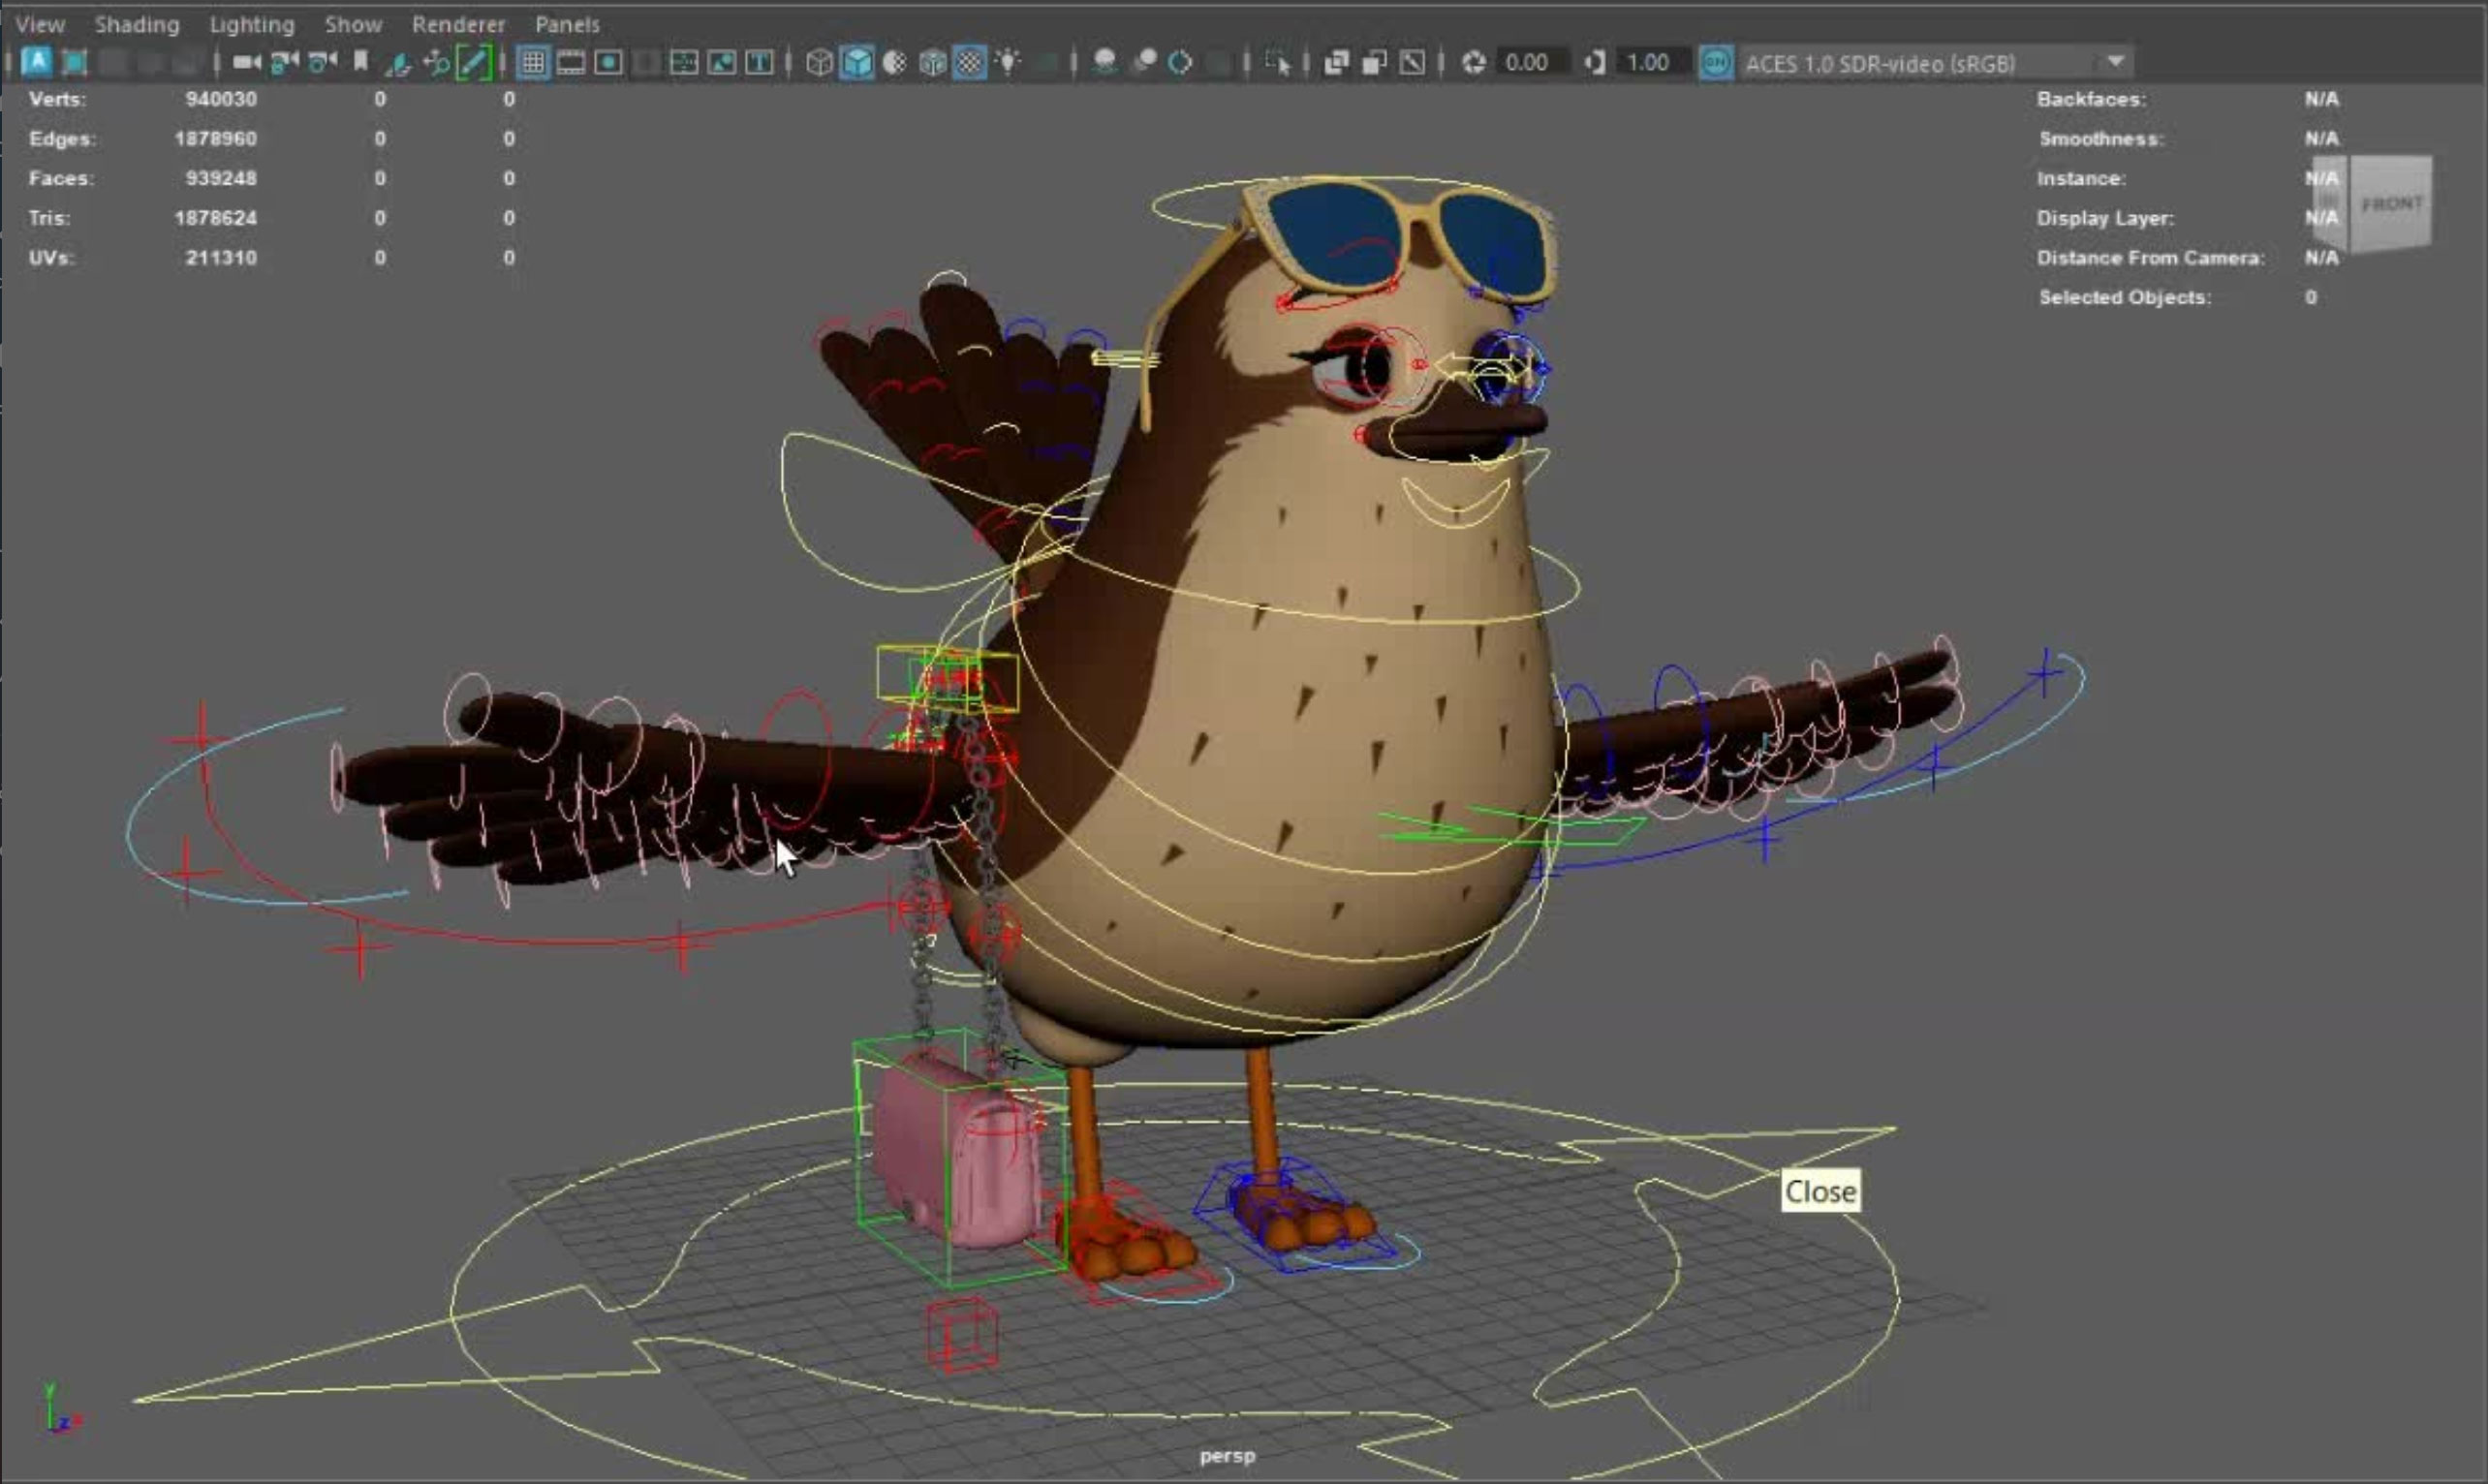Click the Exposure reset icon
The height and width of the screenshot is (1484, 2488).
1473,62
